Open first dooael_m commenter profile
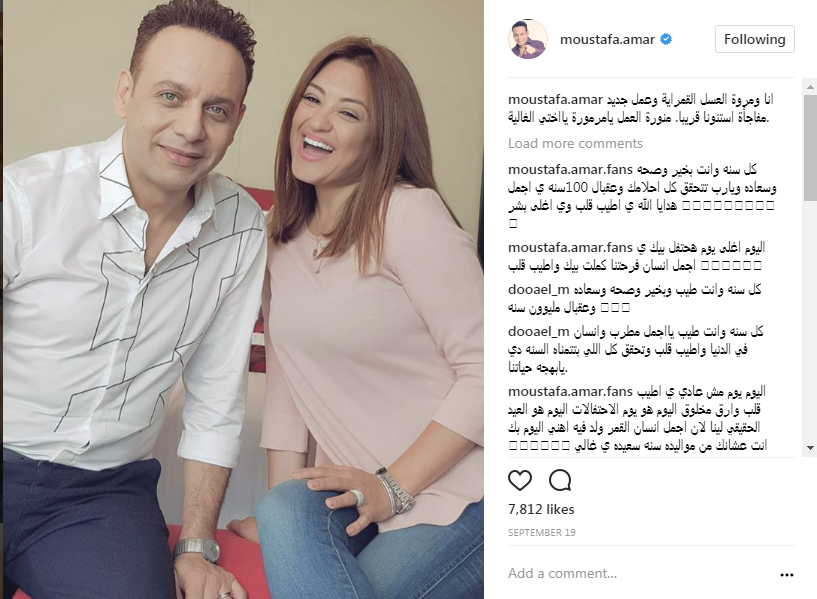The image size is (817, 599). [x=538, y=289]
